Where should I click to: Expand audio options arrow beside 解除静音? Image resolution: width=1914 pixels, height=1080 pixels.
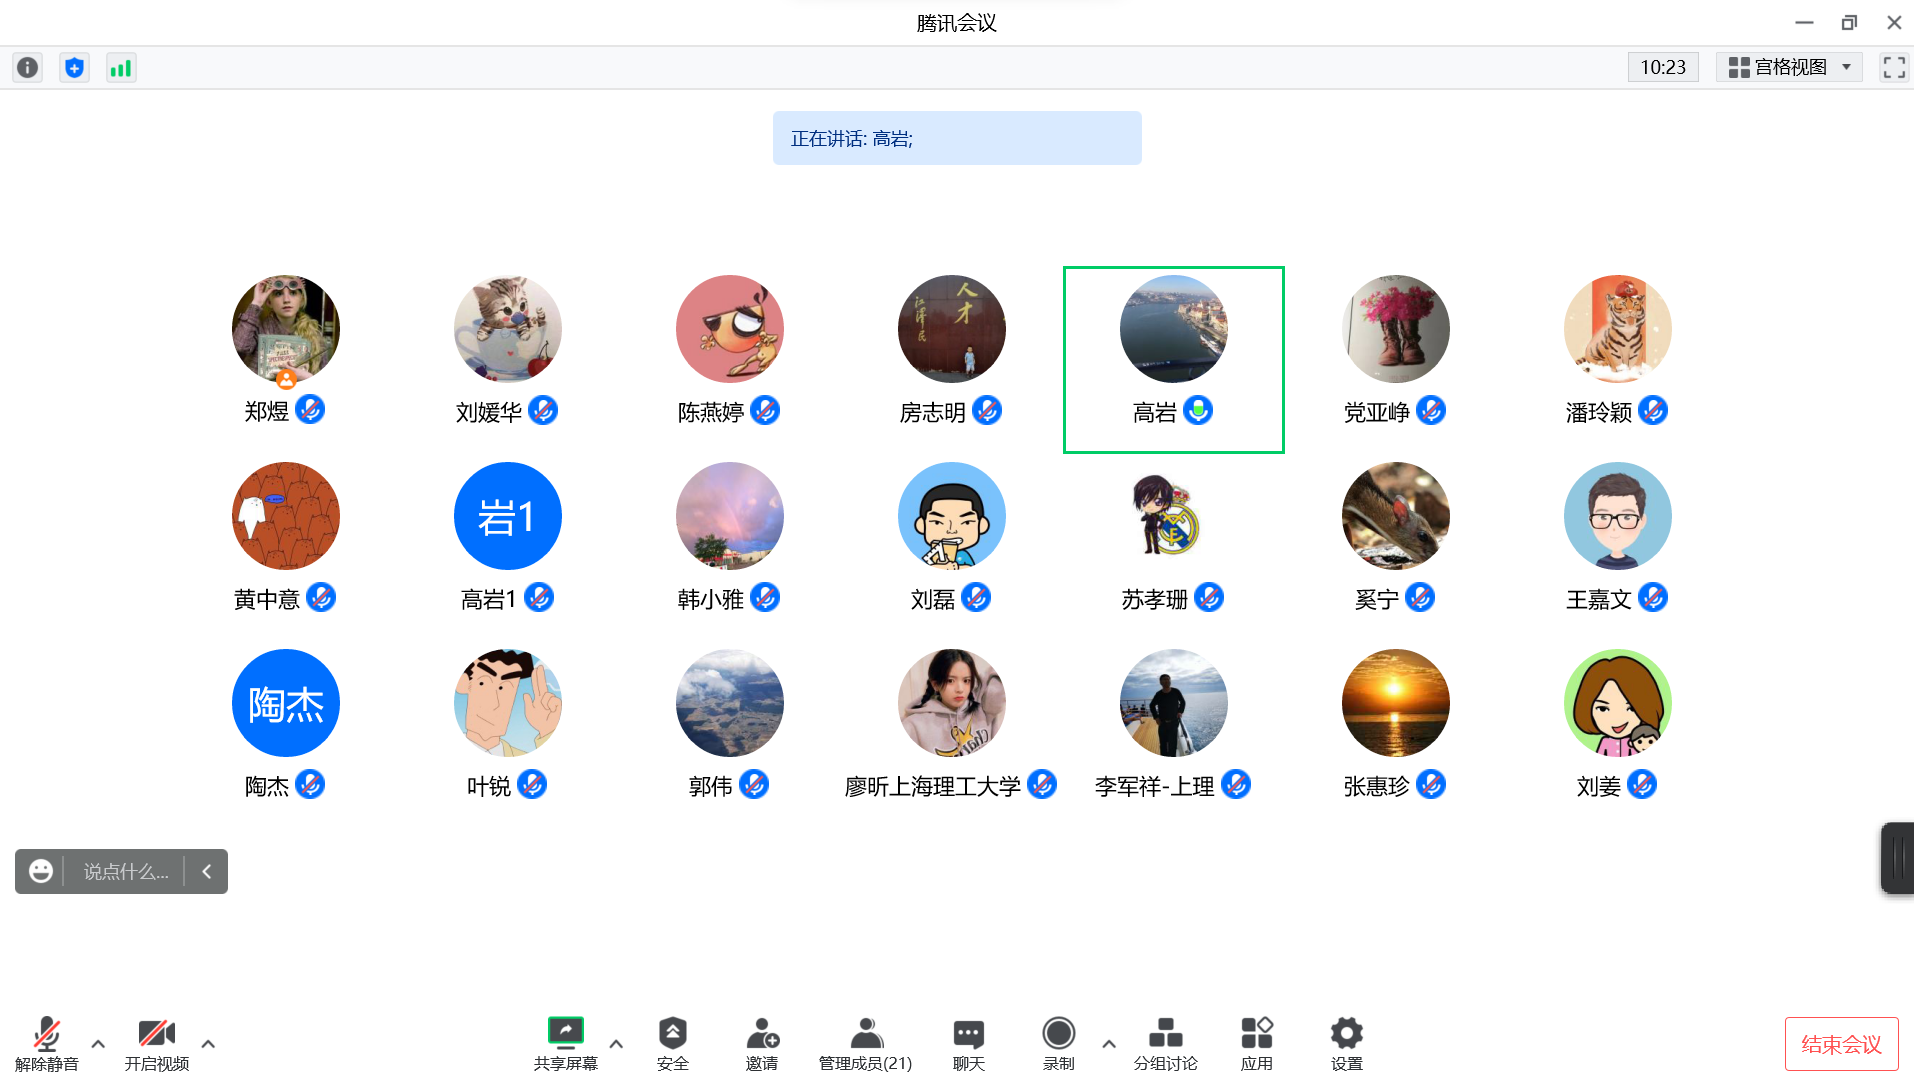pyautogui.click(x=98, y=1043)
